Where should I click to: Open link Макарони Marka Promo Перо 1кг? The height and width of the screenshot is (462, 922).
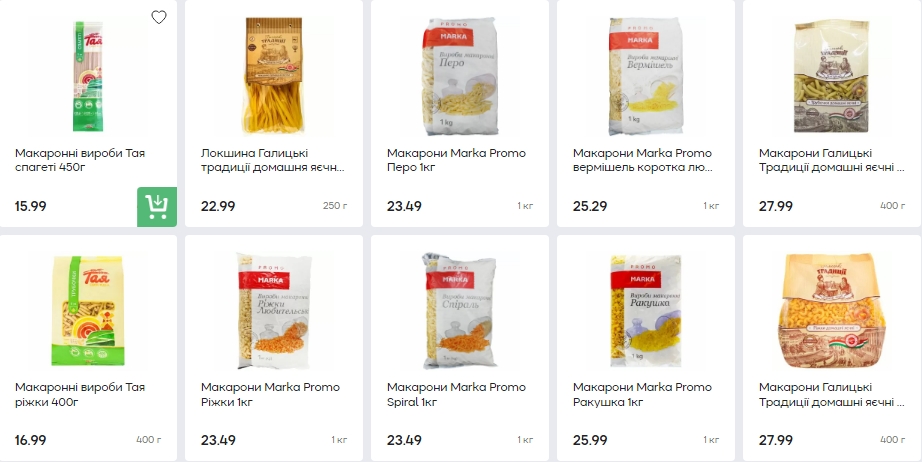click(456, 160)
